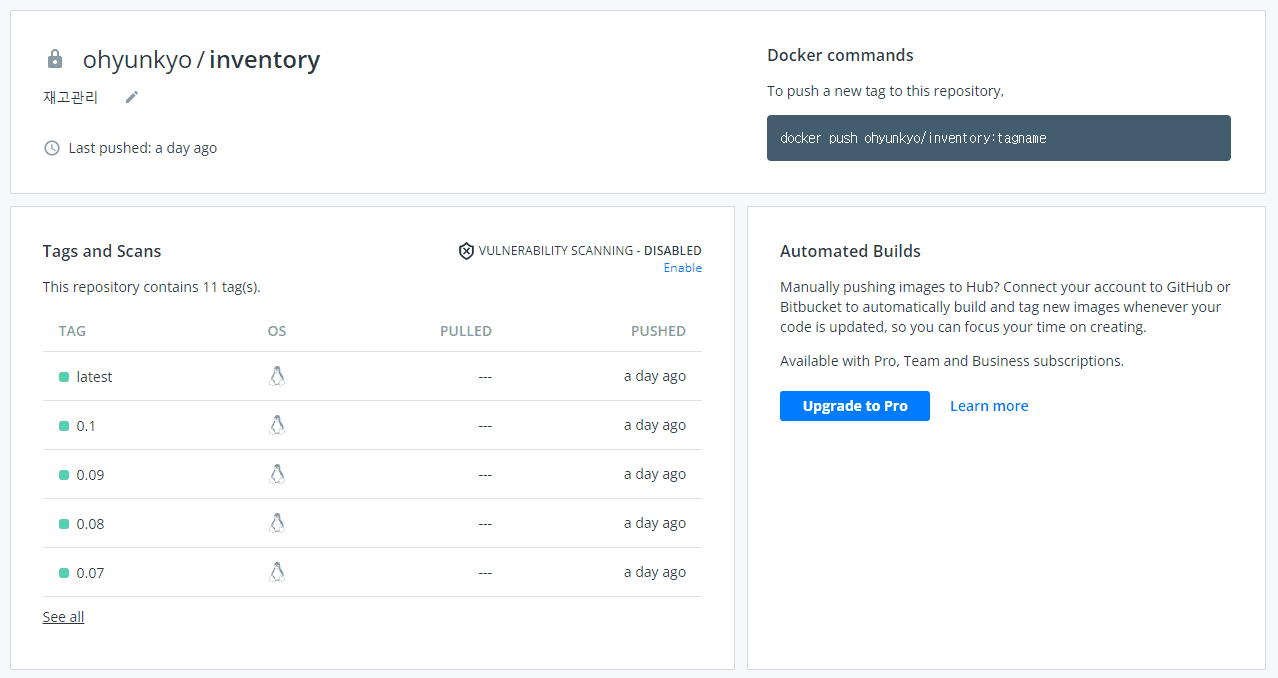
Task: Expand tags list with See all
Action: click(63, 617)
